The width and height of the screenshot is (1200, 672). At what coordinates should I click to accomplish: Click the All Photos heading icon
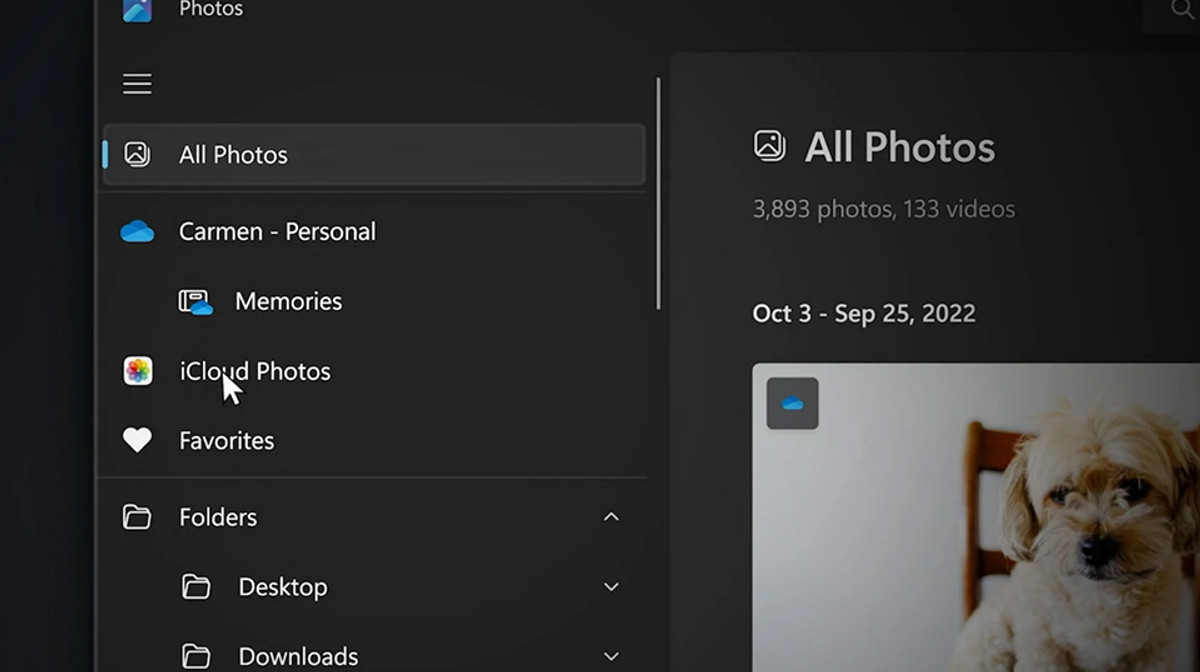770,146
